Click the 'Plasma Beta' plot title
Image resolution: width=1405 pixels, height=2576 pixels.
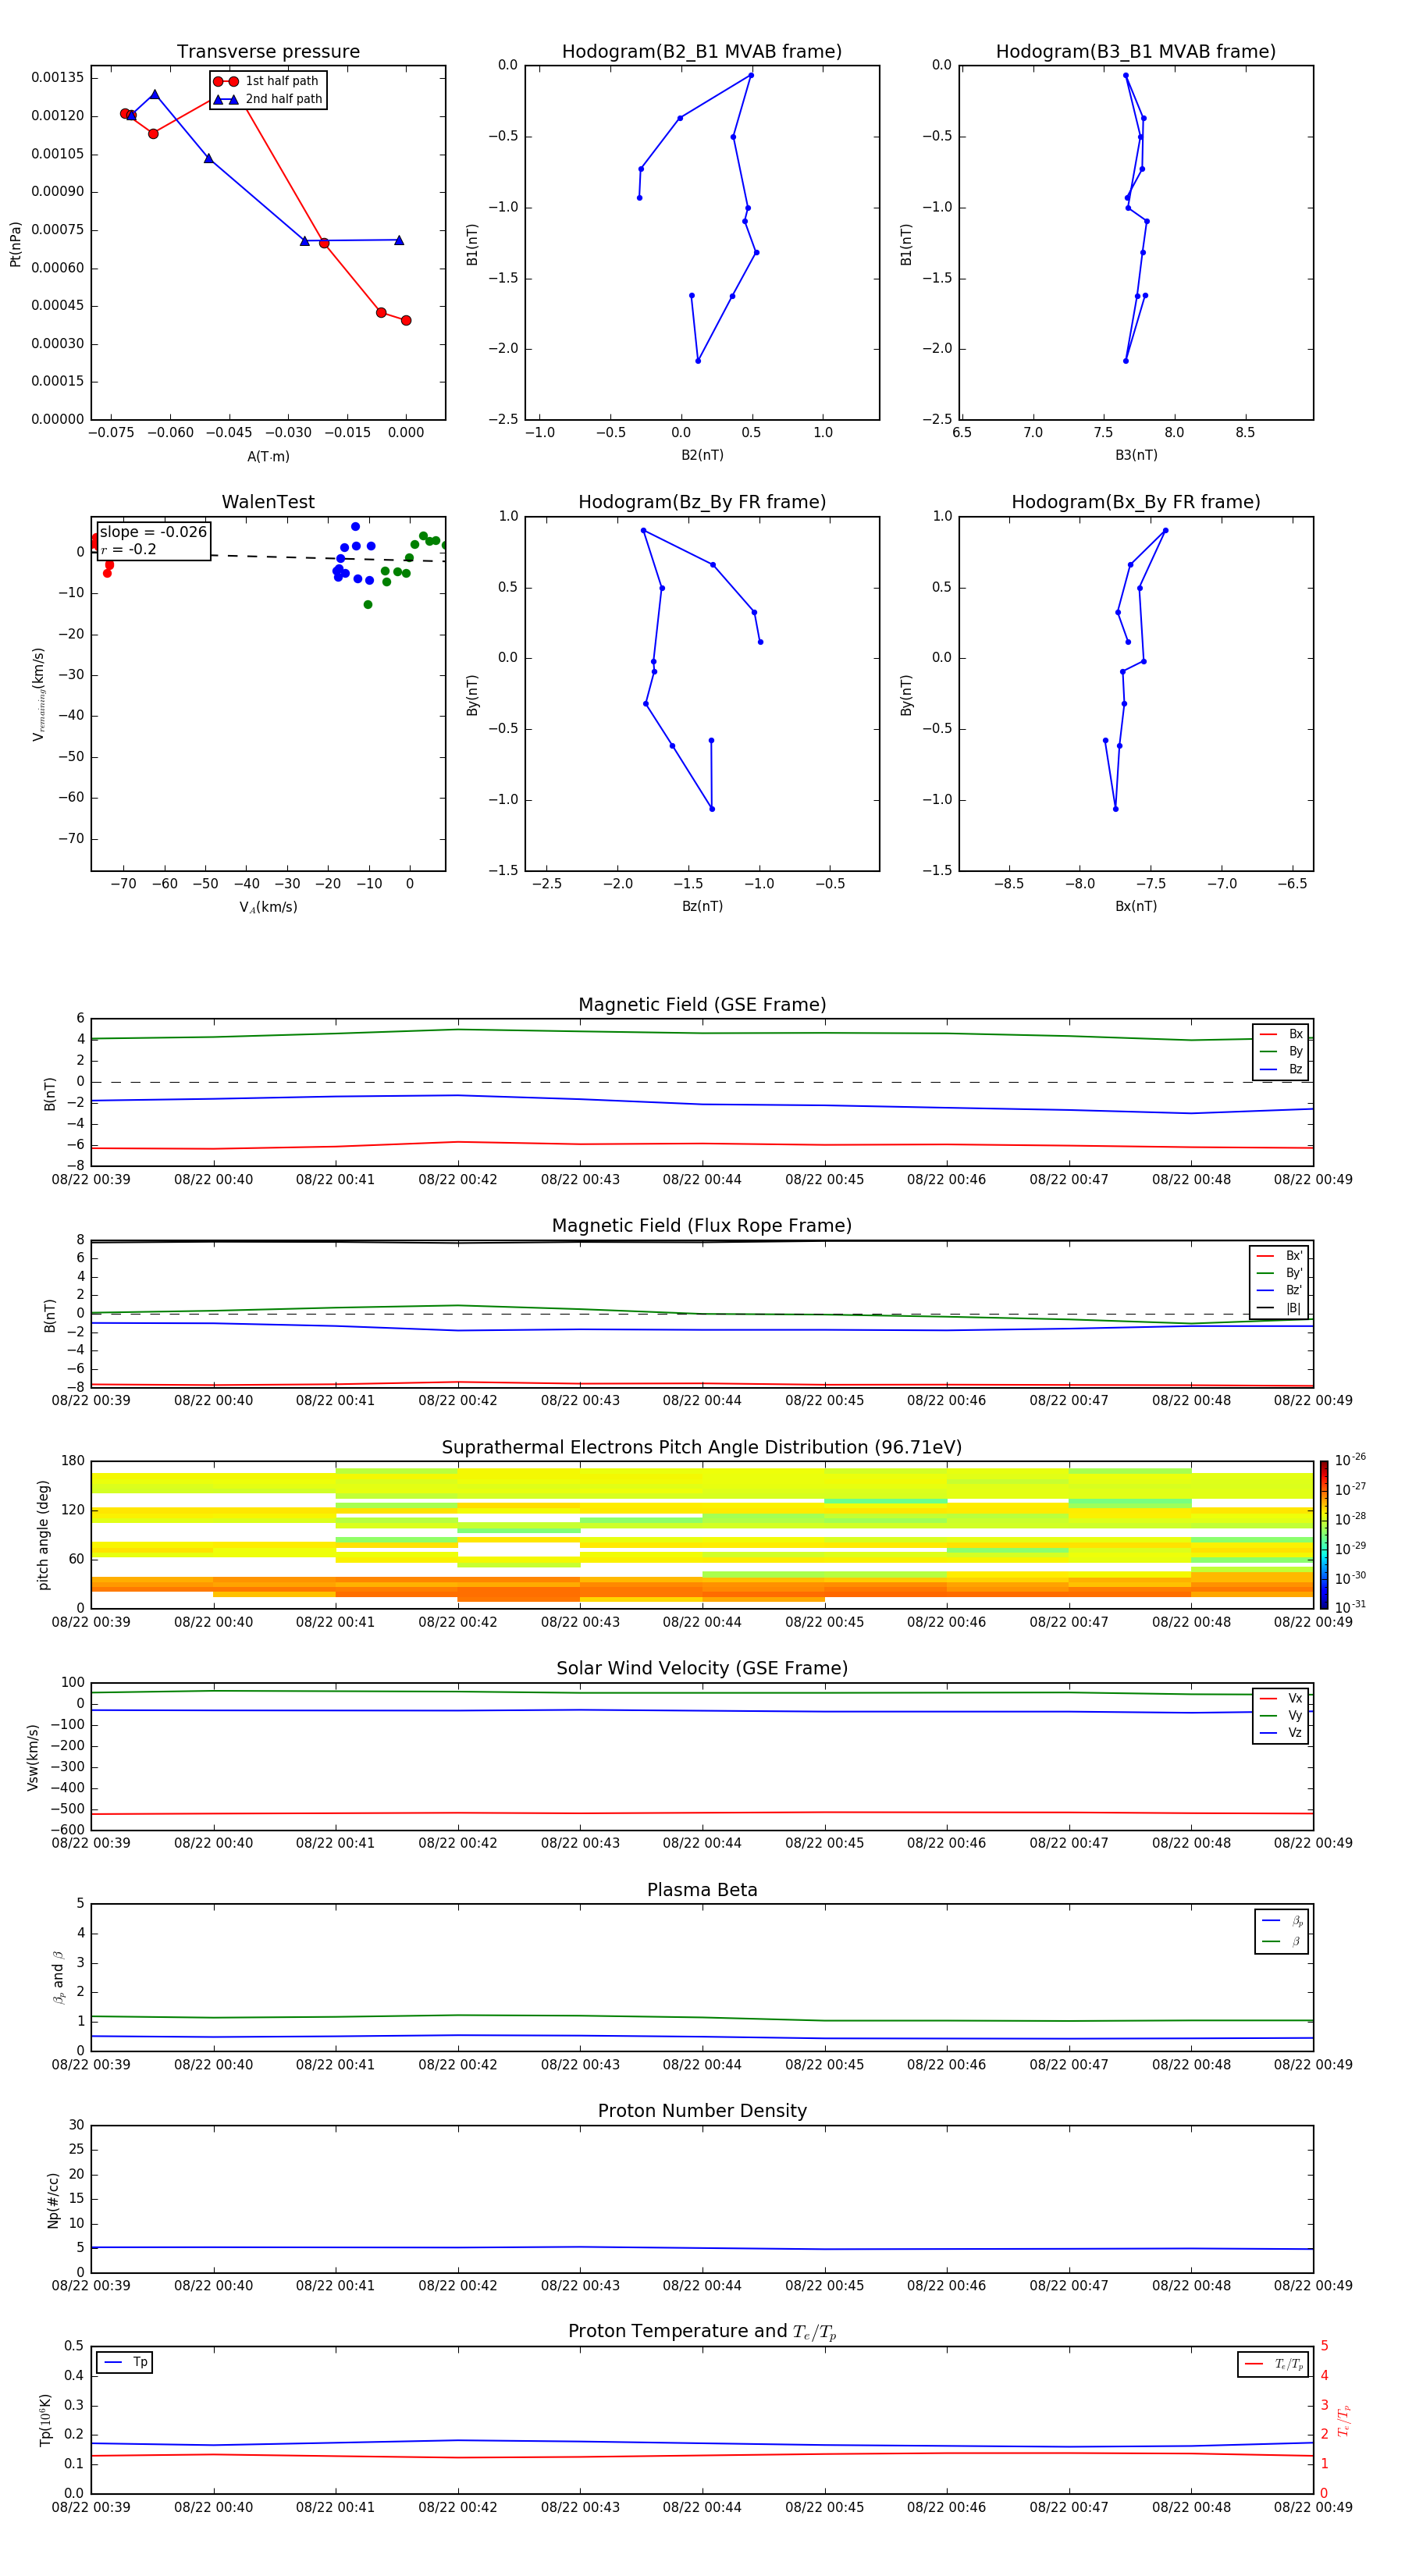pyautogui.click(x=702, y=1890)
